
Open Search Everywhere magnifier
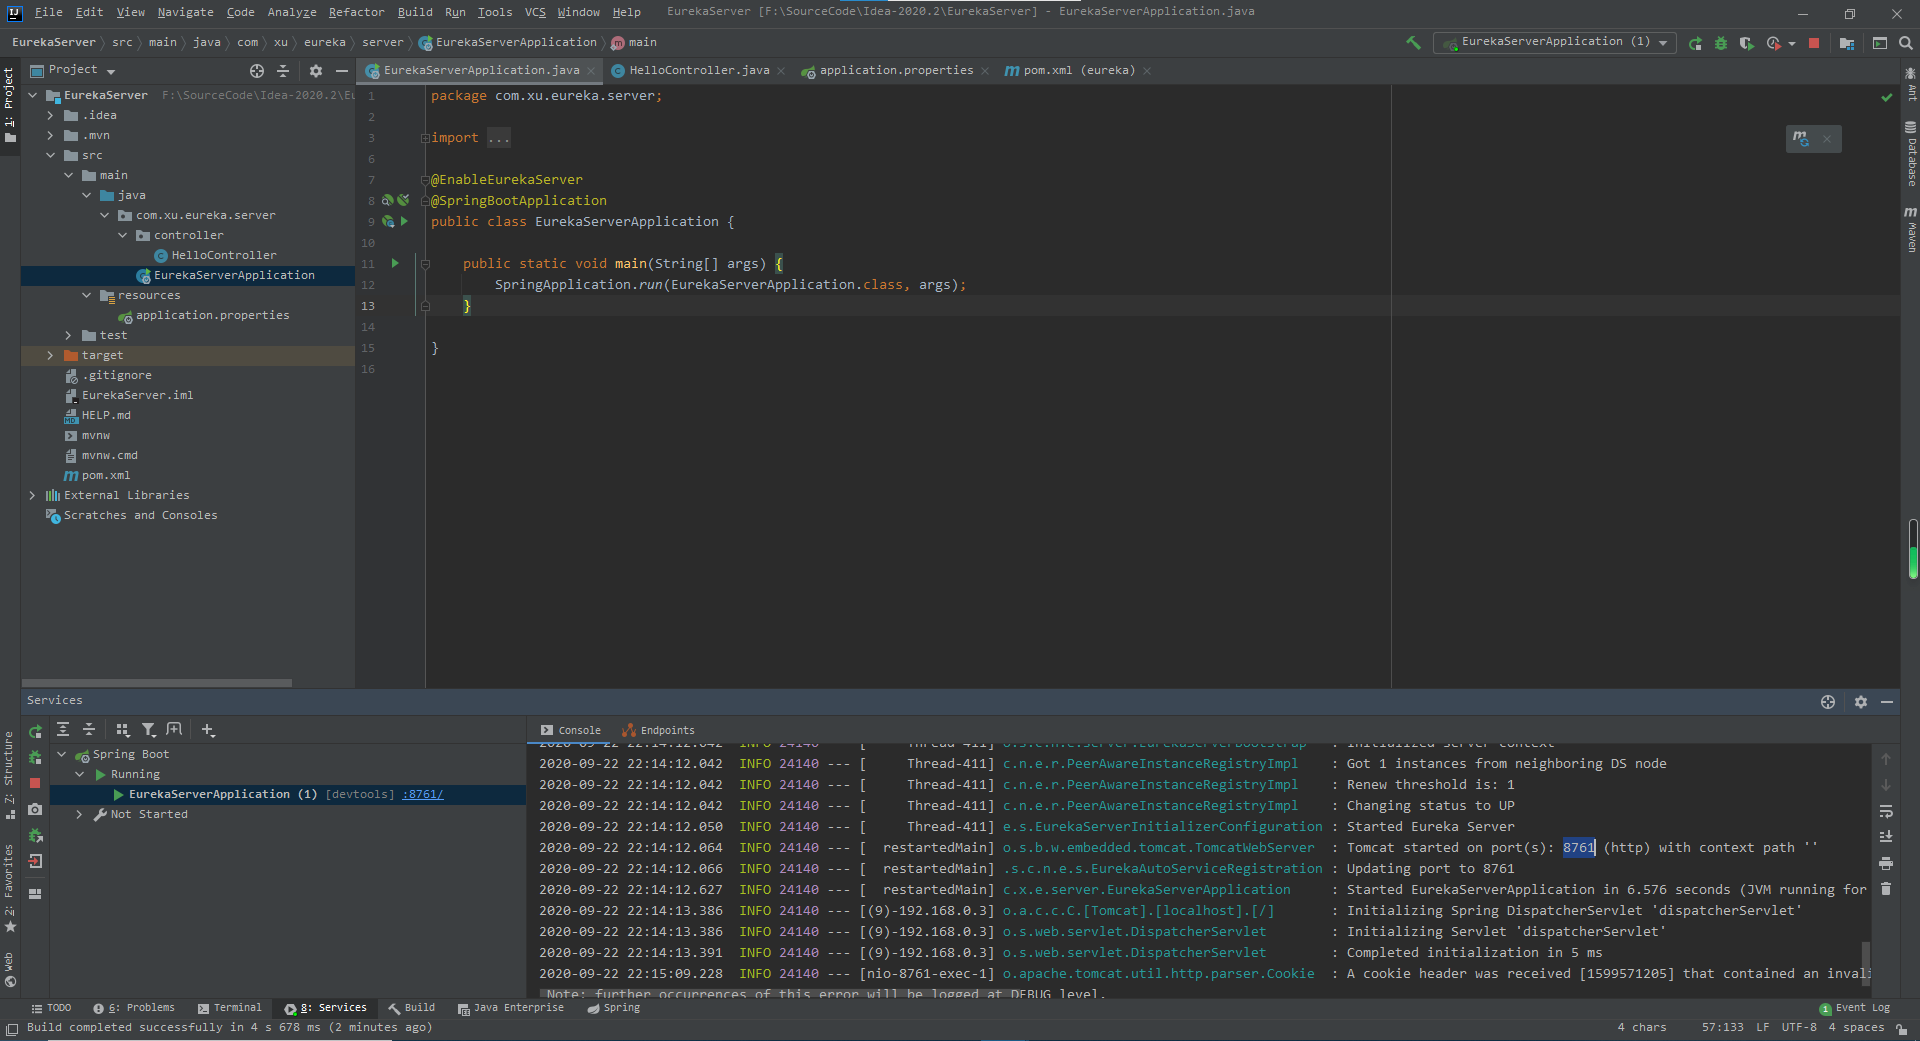point(1905,43)
